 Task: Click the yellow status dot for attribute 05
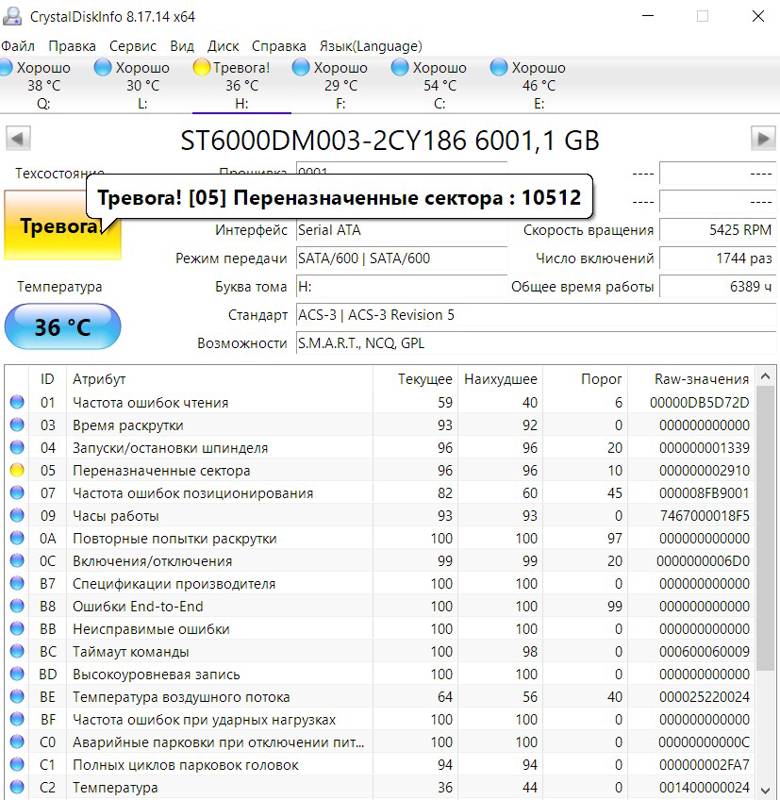[x=17, y=470]
